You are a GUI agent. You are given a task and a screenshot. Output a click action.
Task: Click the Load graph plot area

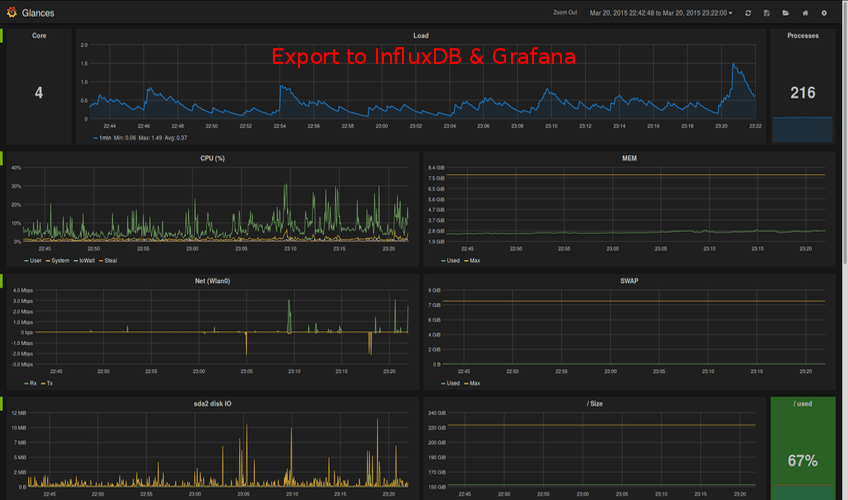[422, 82]
